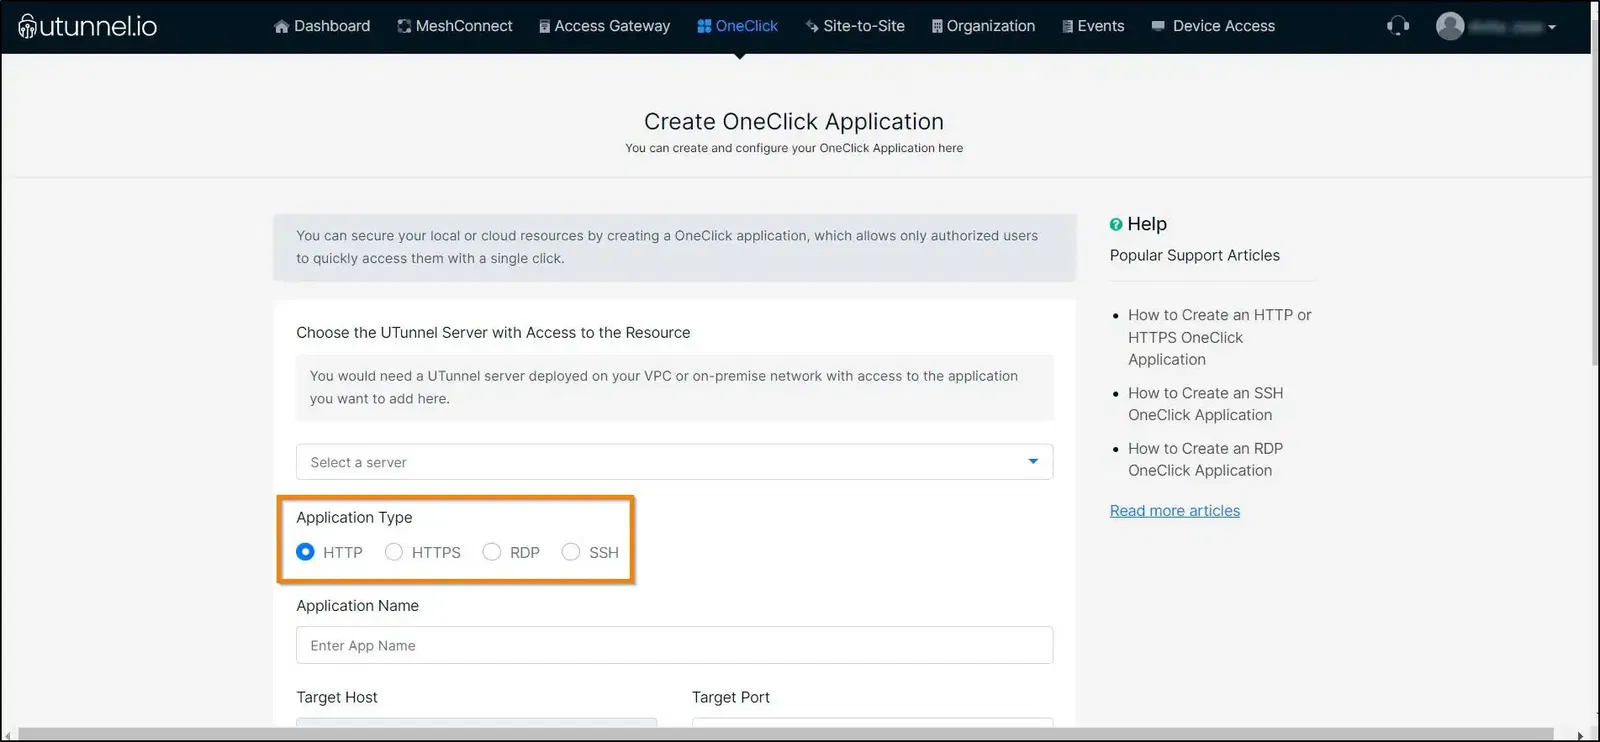
Task: Open Device Access page
Action: pyautogui.click(x=1213, y=26)
